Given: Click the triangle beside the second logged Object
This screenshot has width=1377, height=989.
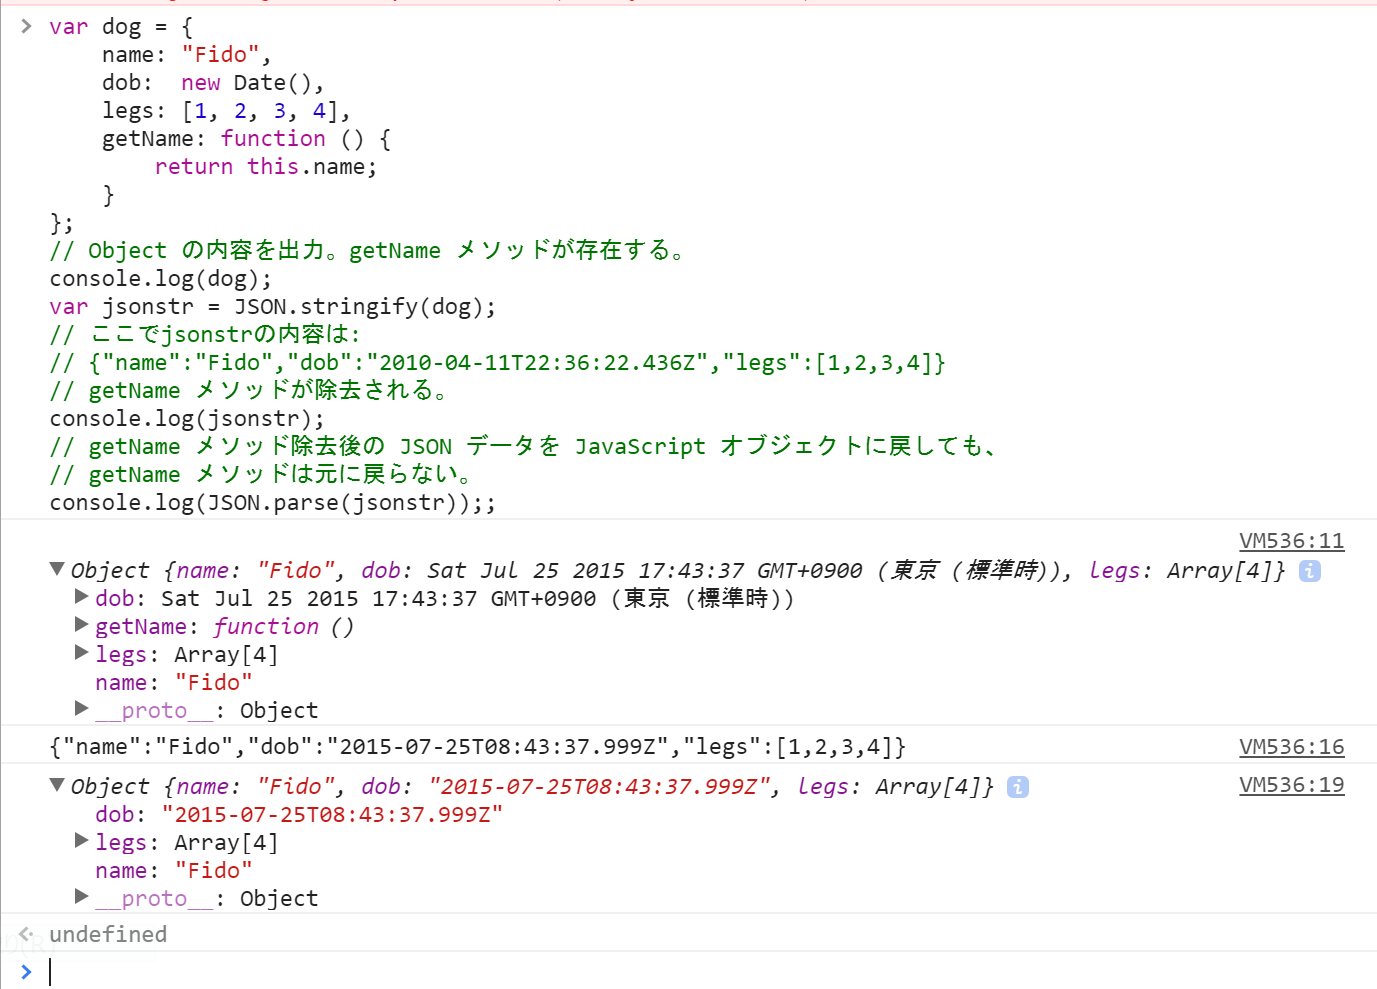Looking at the screenshot, I should [57, 786].
